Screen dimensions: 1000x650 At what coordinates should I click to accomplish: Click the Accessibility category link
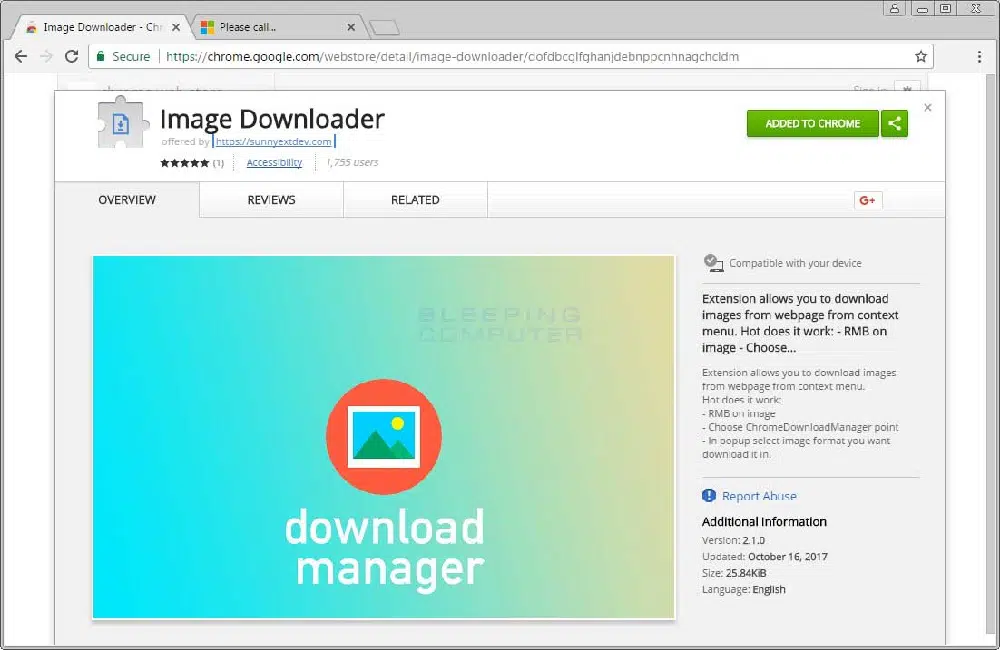click(x=274, y=163)
